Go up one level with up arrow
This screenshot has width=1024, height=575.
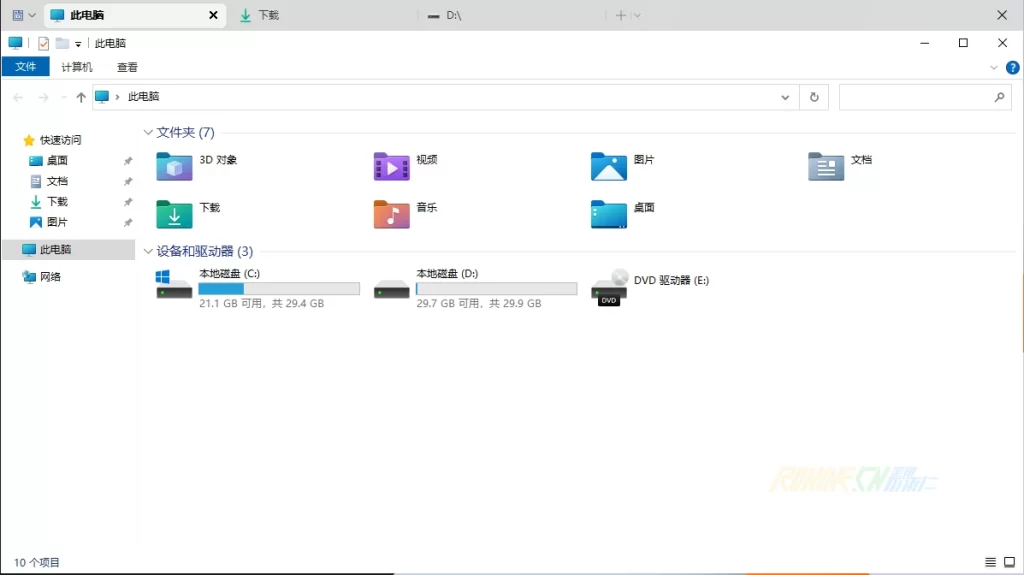tap(81, 97)
